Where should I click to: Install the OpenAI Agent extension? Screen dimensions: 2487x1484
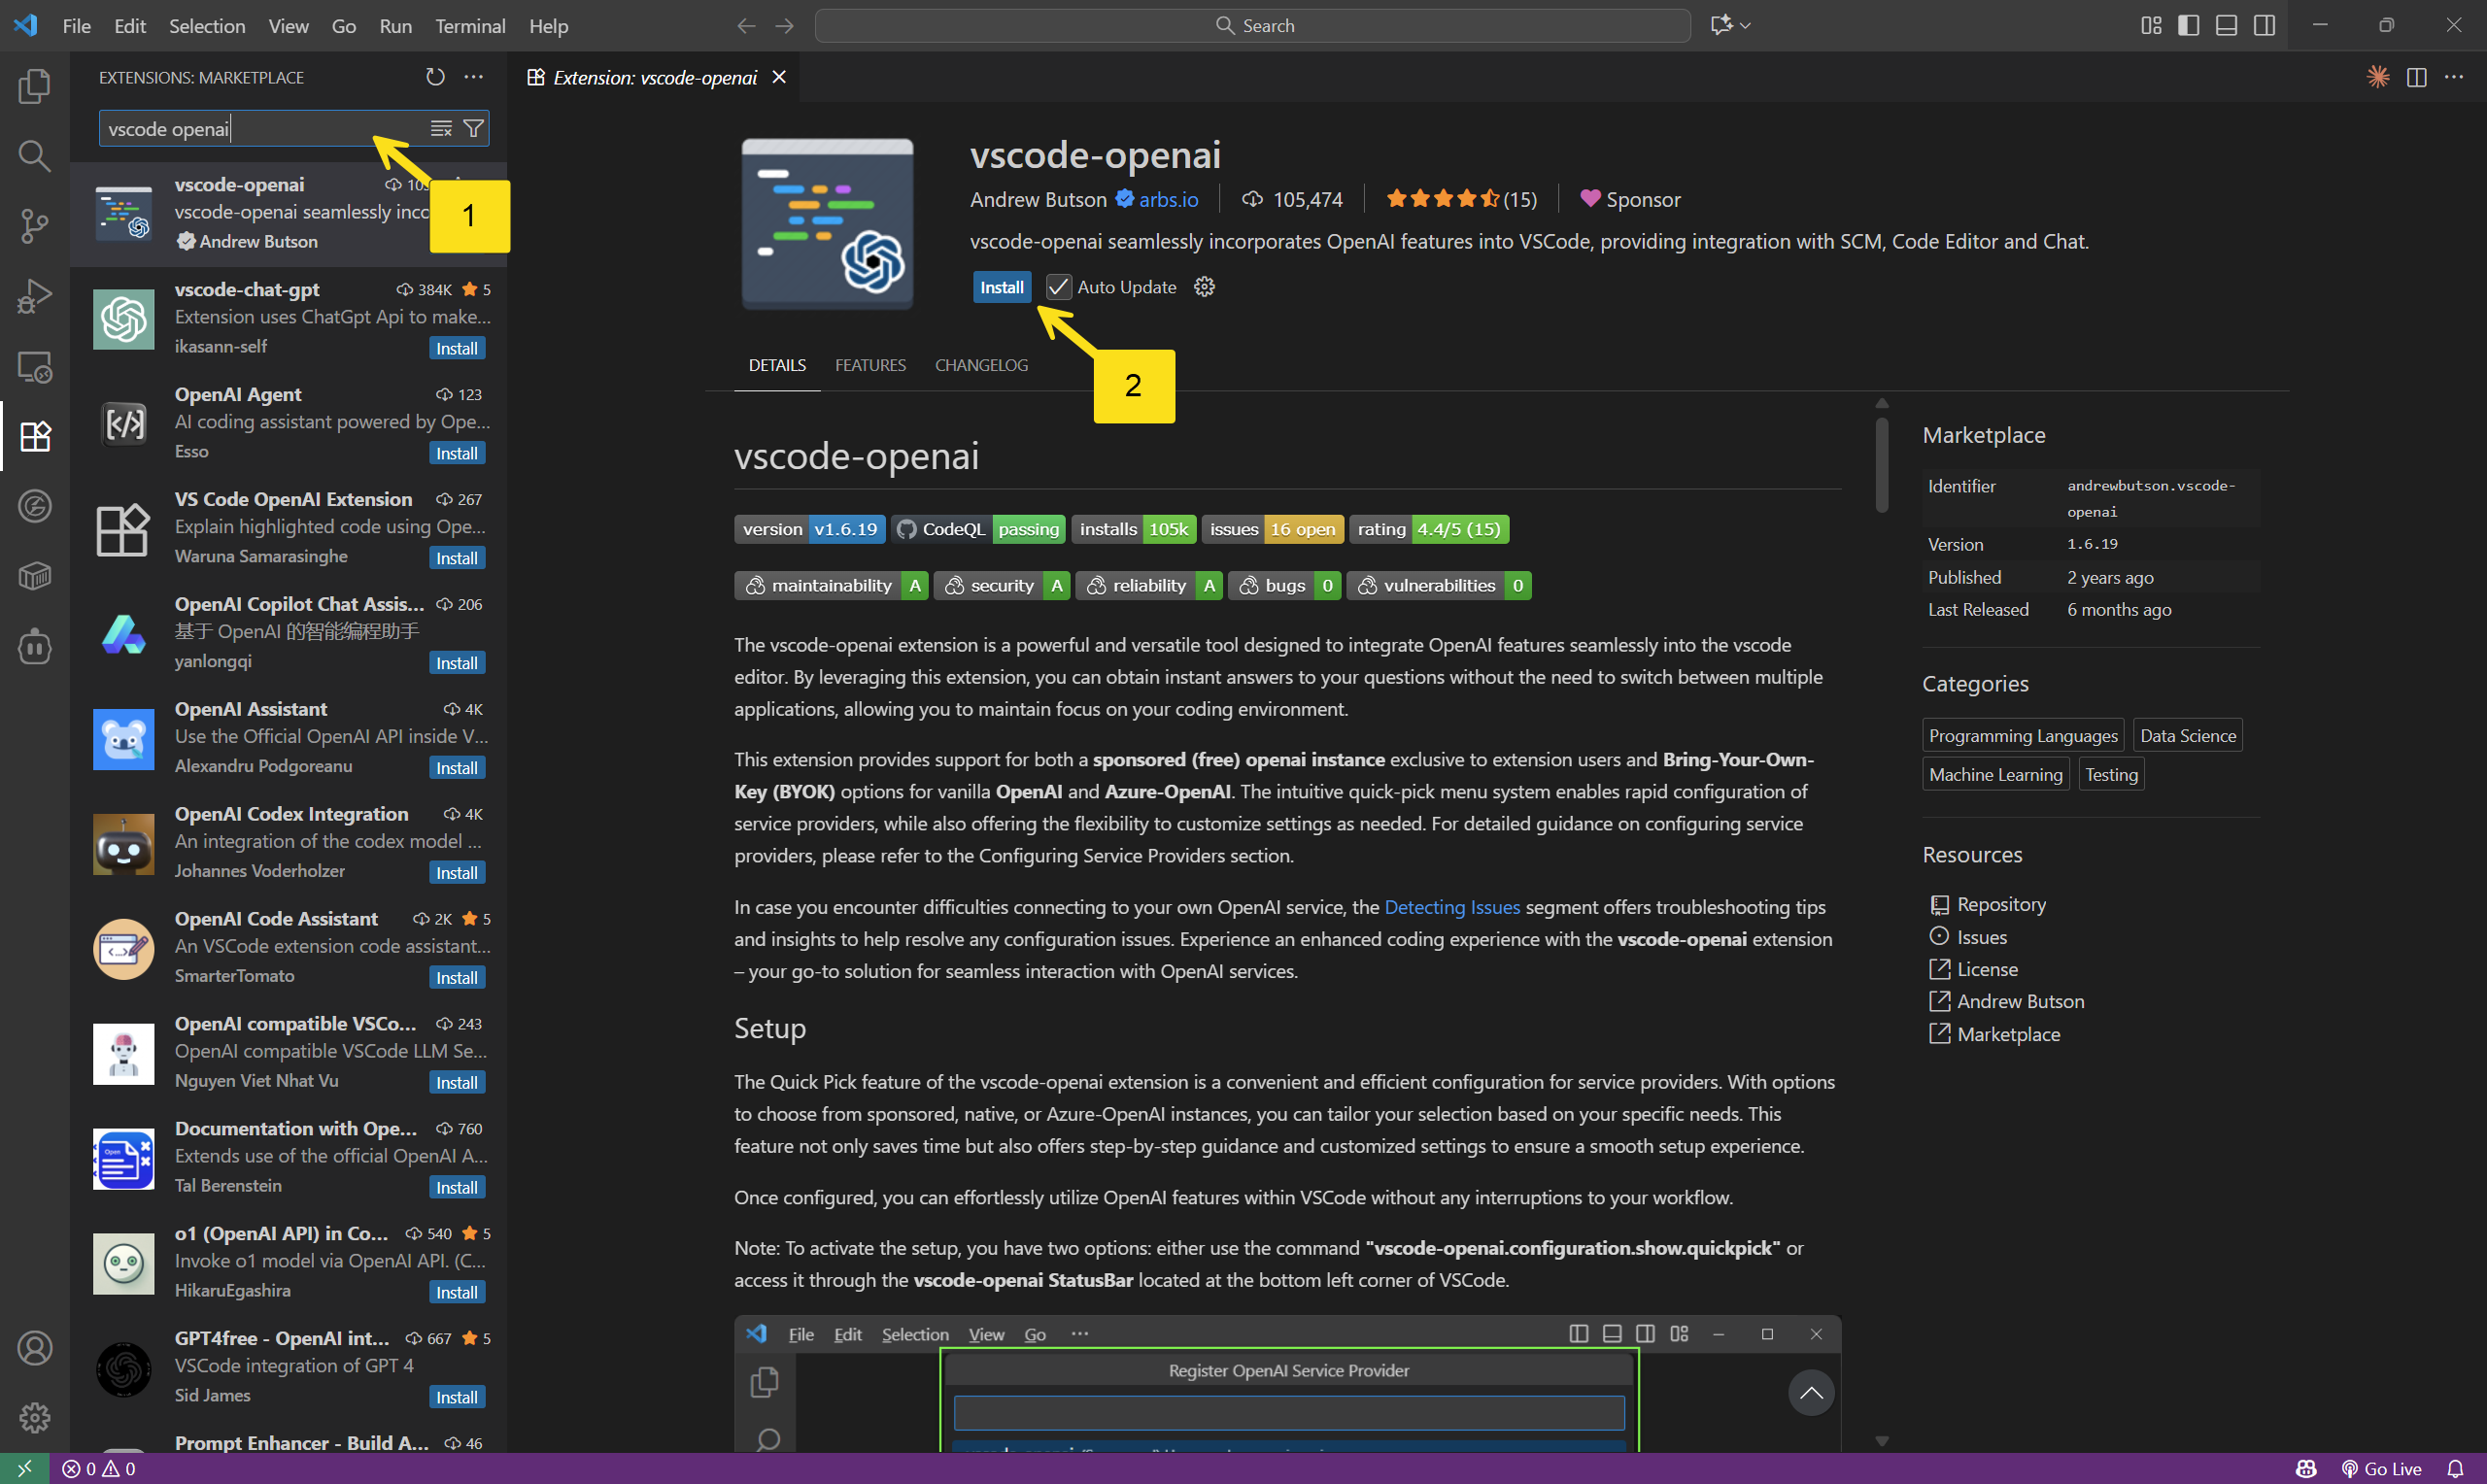coord(457,453)
